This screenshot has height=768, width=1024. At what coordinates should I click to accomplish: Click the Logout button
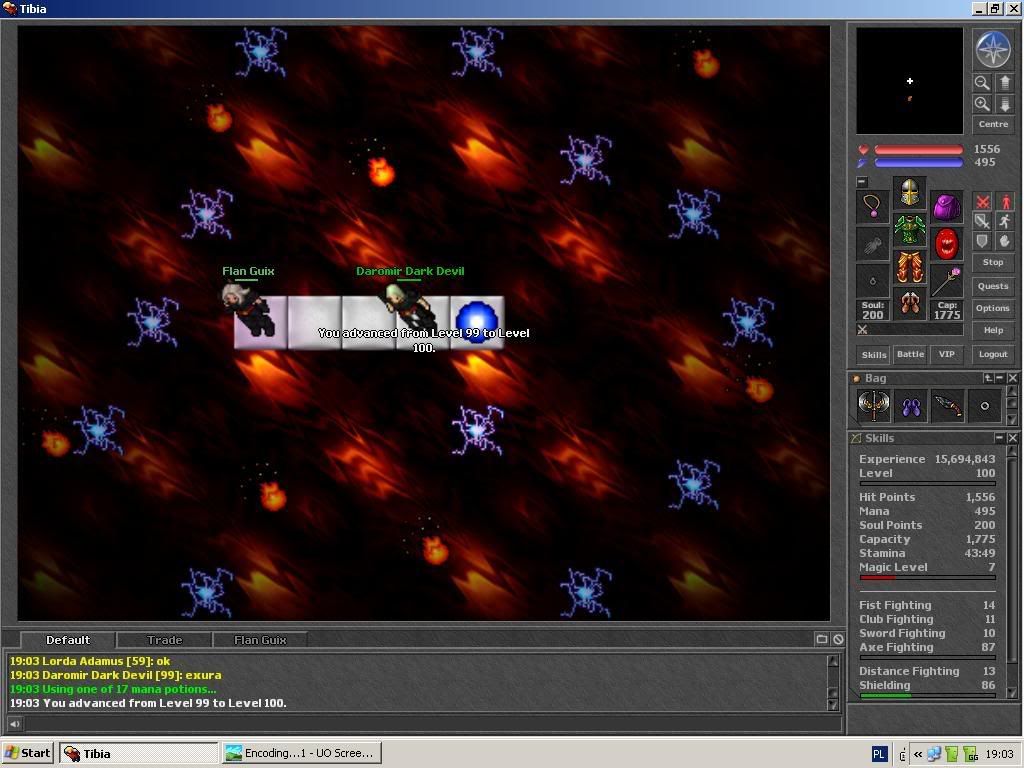[993, 354]
